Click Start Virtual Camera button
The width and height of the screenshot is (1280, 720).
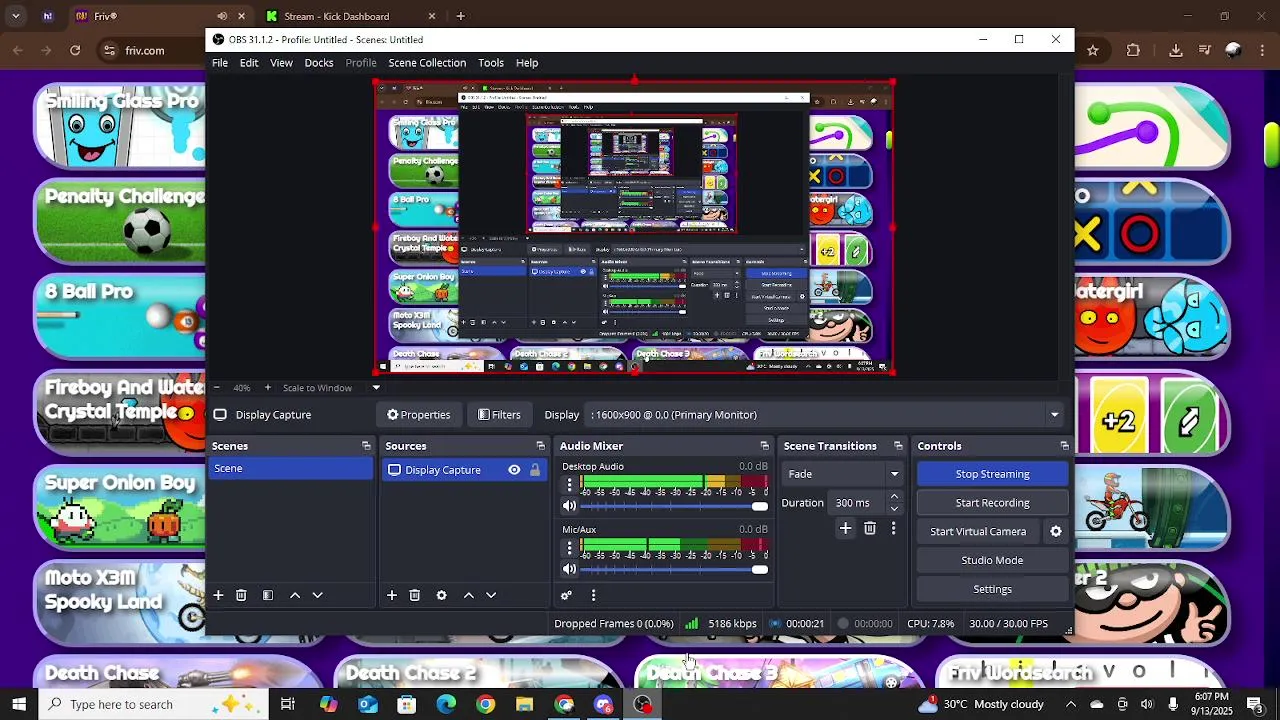978,532
